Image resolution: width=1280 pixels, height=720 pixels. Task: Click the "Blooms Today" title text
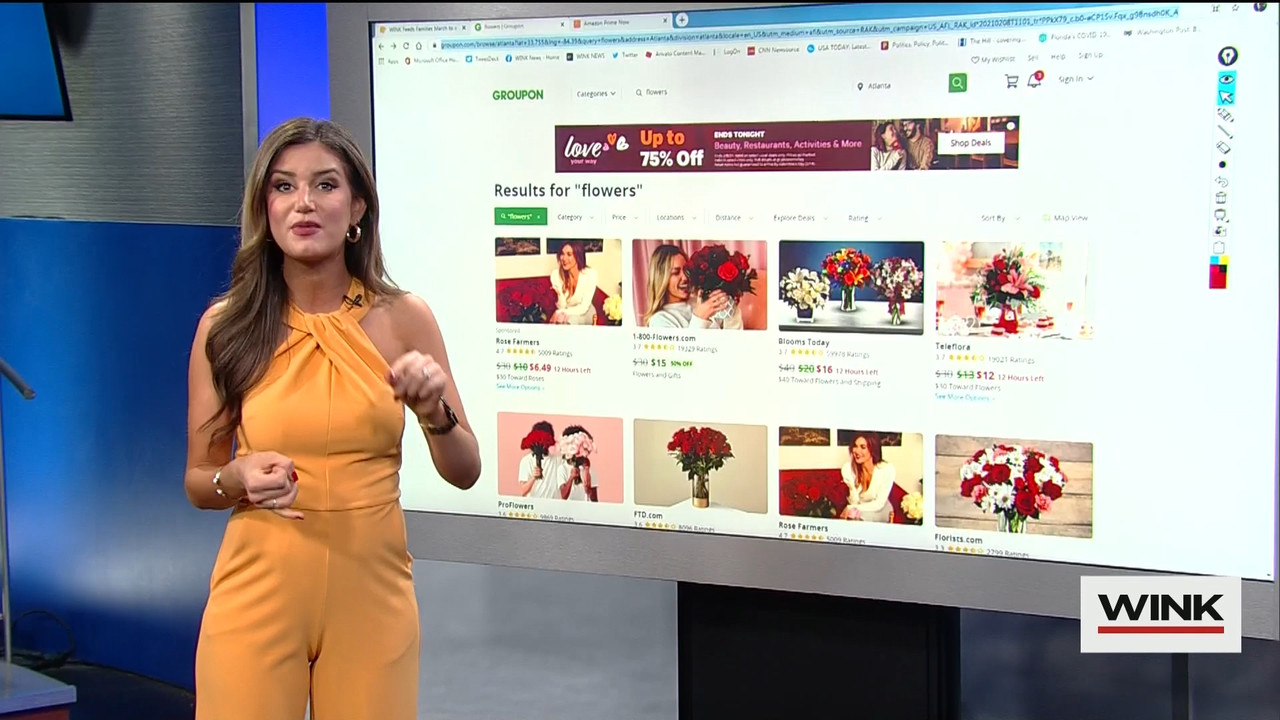(804, 342)
